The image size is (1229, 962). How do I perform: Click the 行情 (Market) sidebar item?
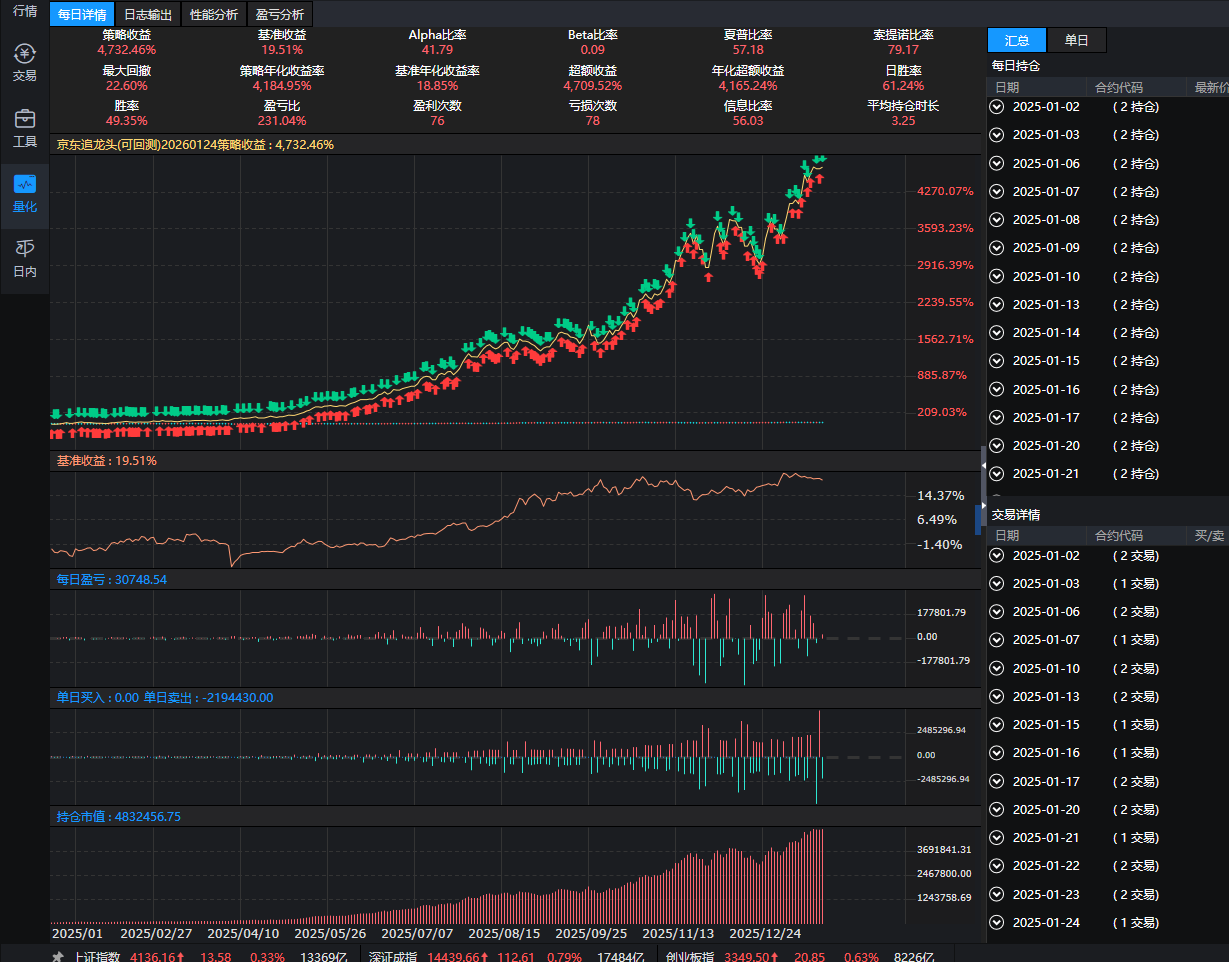[x=25, y=12]
